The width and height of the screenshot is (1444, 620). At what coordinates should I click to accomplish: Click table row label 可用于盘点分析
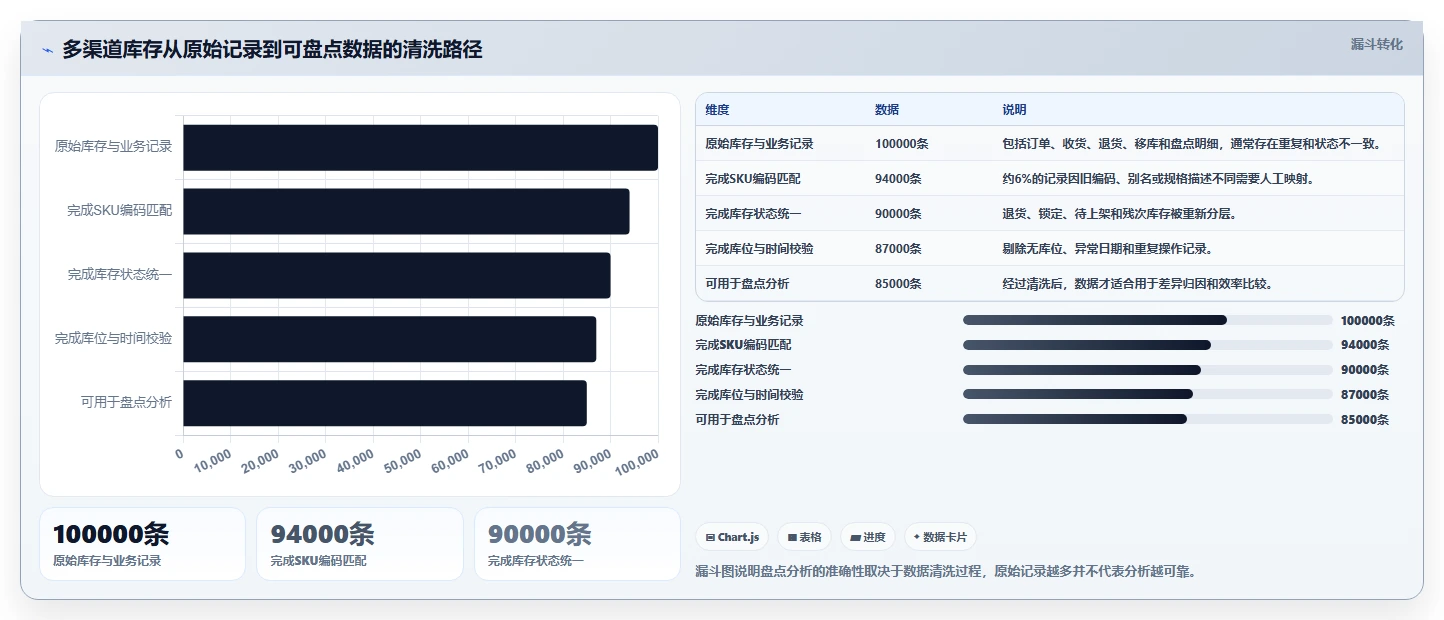747,284
